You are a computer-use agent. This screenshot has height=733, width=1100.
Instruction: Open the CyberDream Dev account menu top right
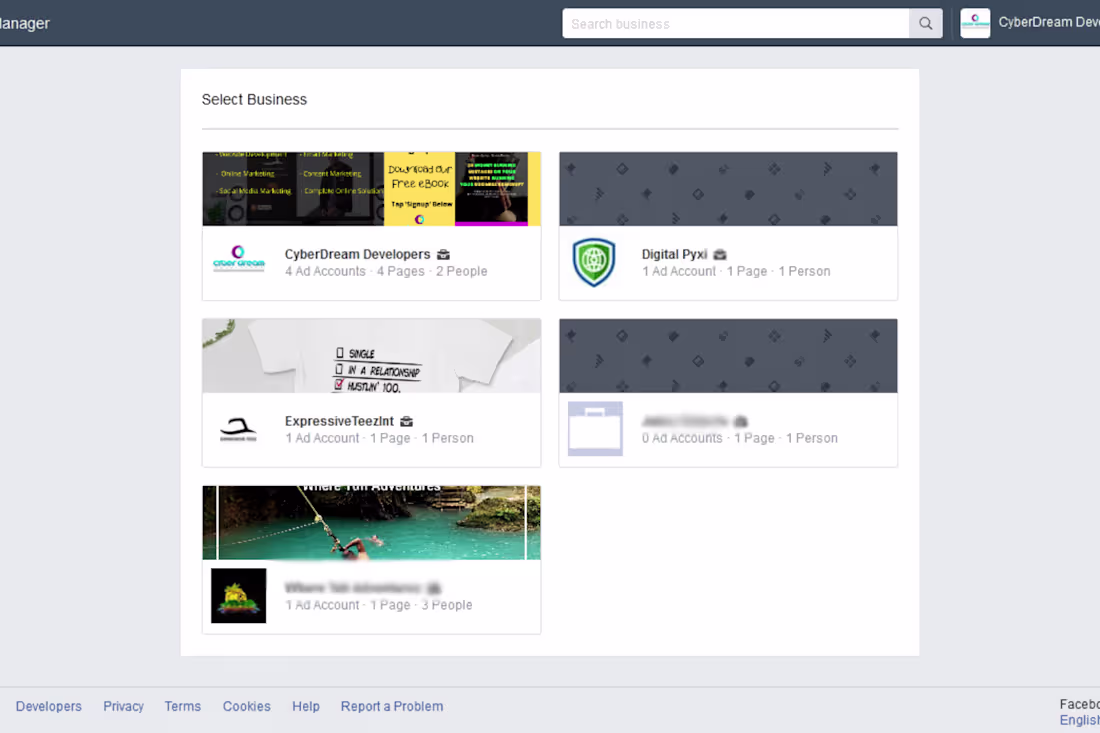tap(1045, 21)
